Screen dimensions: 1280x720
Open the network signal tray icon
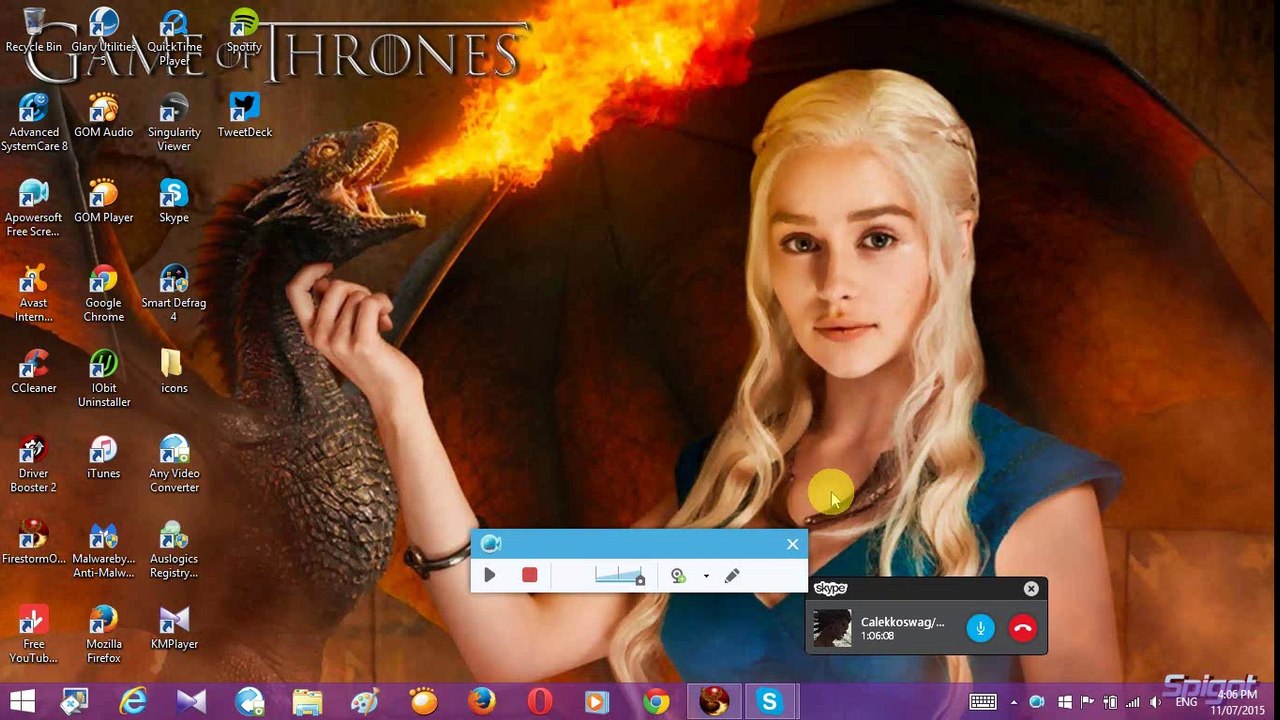click(x=1133, y=702)
